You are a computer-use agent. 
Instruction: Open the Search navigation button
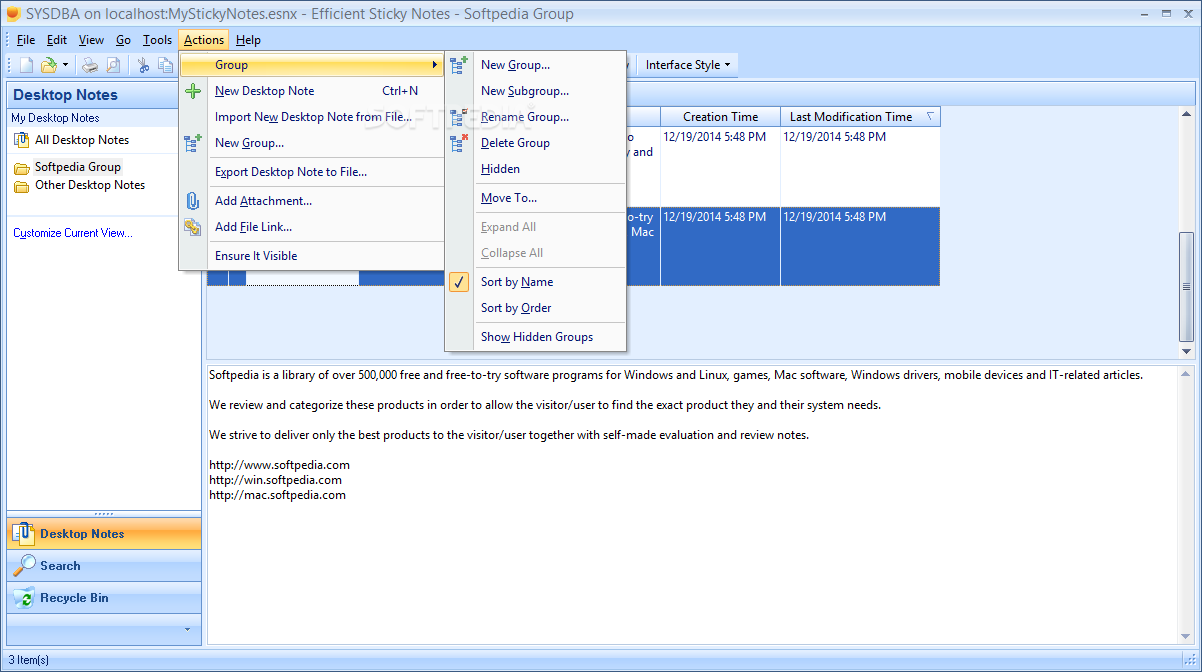click(104, 565)
